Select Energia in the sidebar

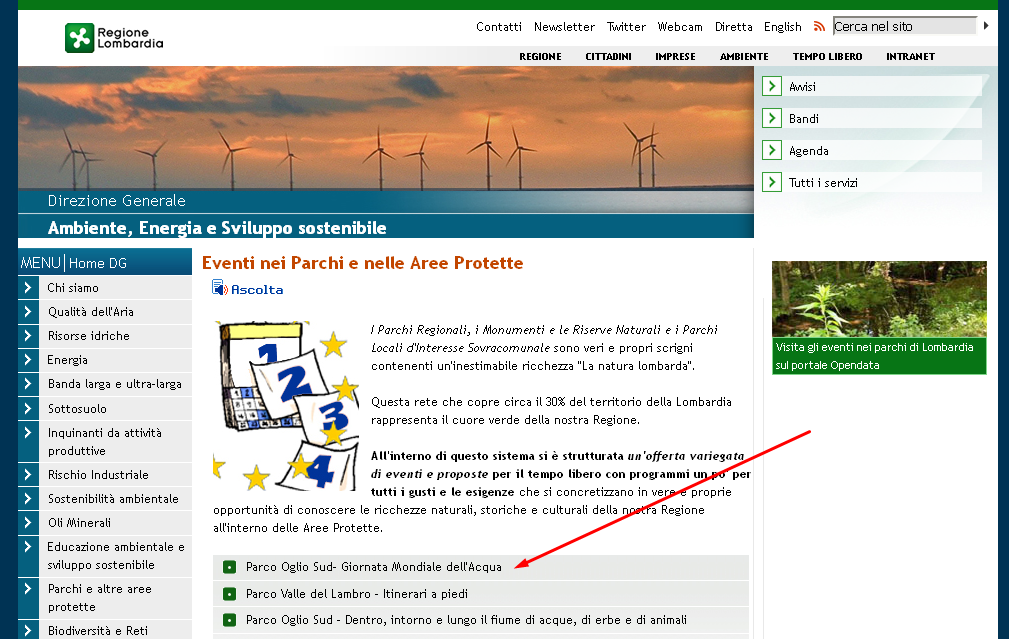(x=67, y=360)
